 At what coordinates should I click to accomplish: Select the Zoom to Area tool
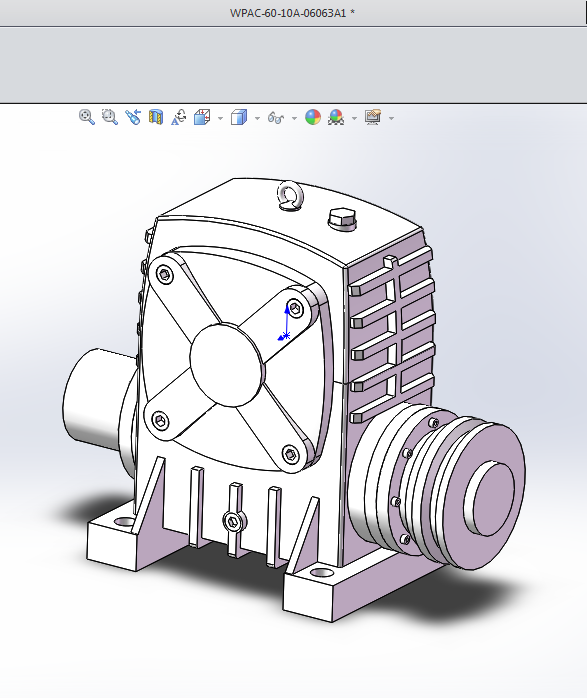[109, 117]
